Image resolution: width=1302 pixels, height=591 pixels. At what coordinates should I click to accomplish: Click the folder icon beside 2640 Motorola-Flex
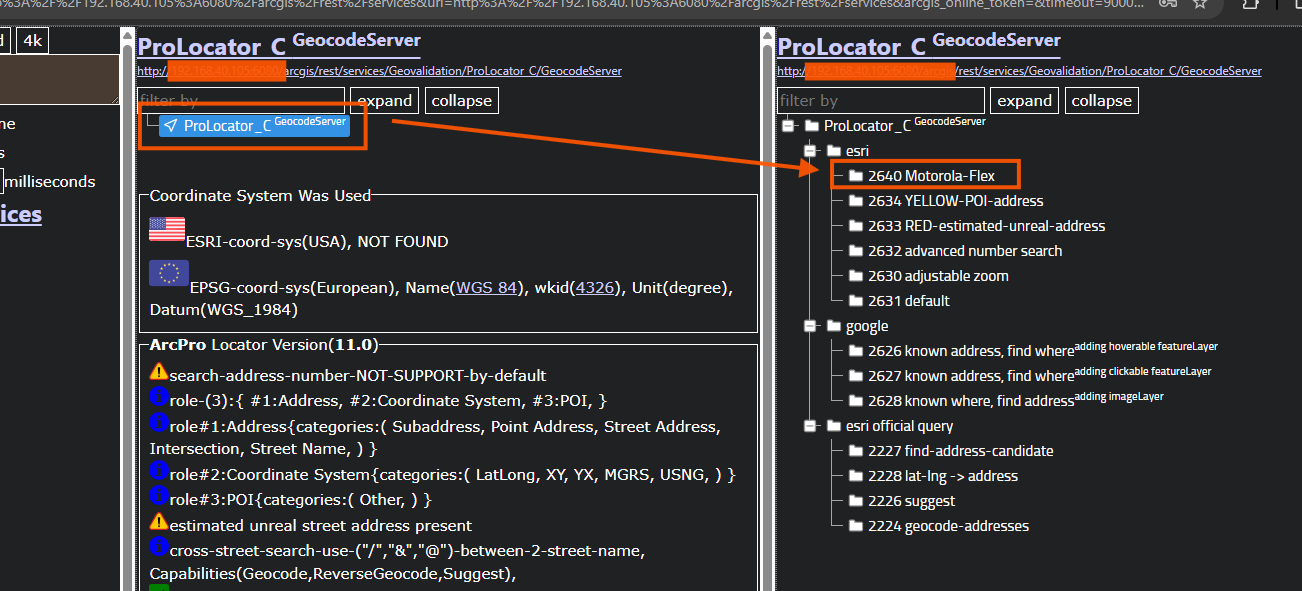(856, 176)
